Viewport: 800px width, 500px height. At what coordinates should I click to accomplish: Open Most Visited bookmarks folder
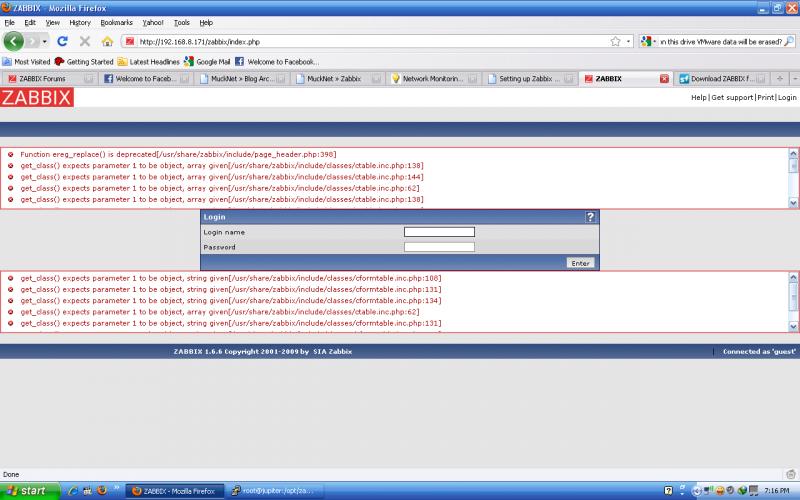[x=26, y=62]
